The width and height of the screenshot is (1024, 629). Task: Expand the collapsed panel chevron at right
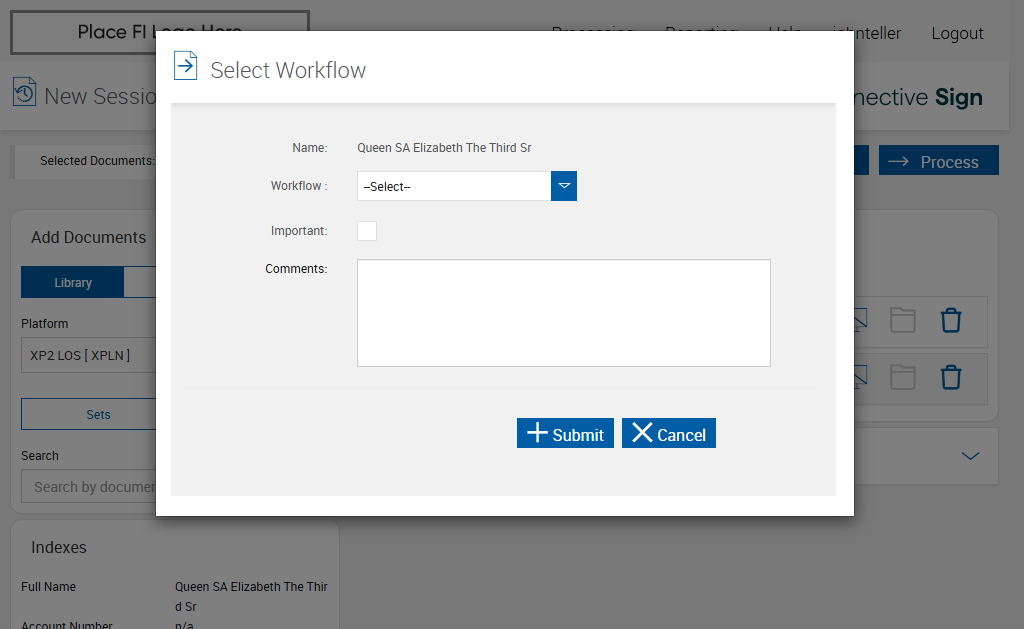[x=970, y=456]
